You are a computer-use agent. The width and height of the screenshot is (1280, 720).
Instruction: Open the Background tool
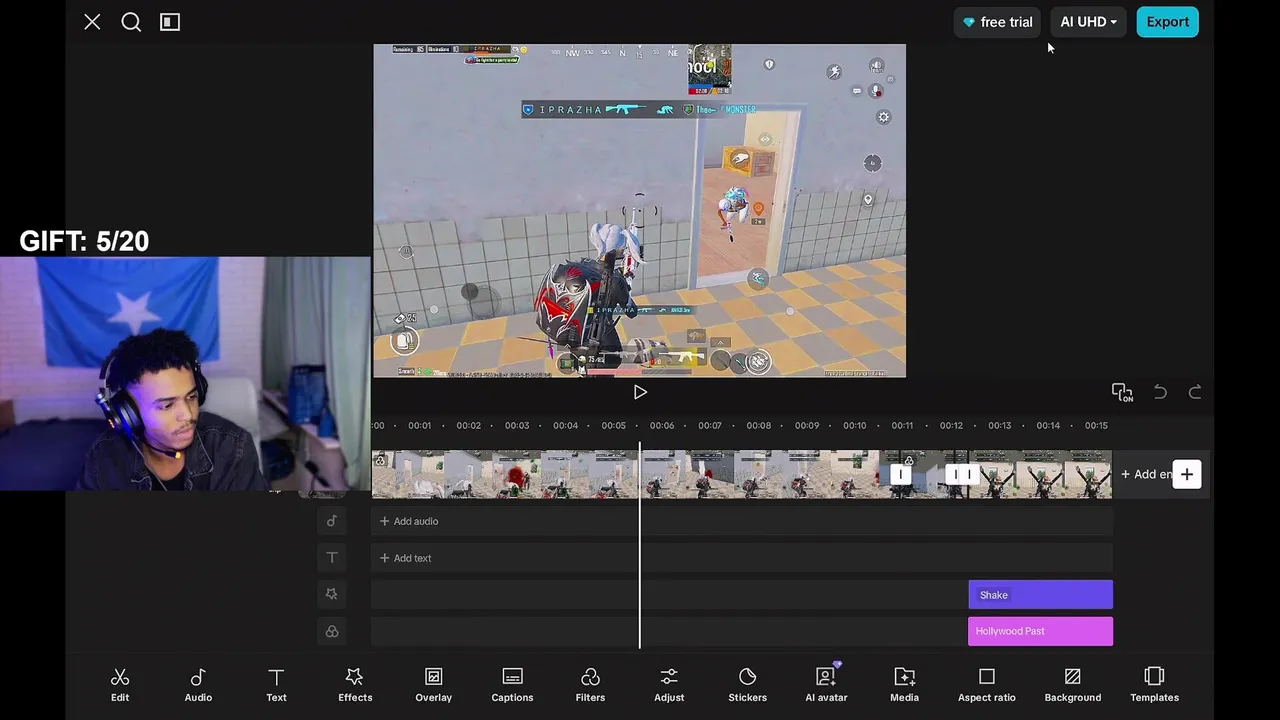click(1073, 685)
